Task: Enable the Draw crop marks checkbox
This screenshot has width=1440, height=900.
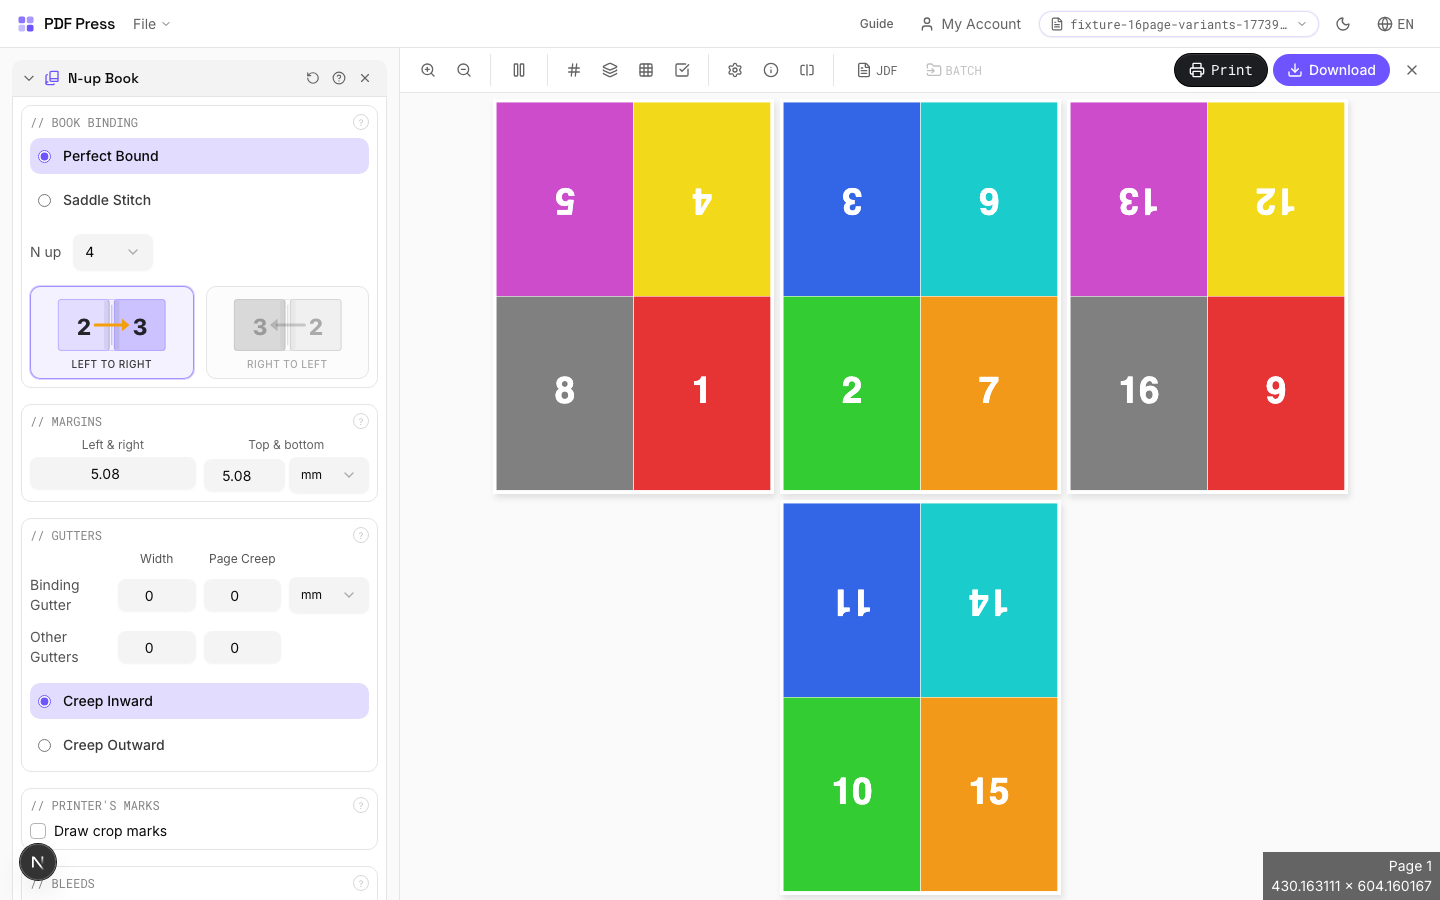Action: coord(37,831)
